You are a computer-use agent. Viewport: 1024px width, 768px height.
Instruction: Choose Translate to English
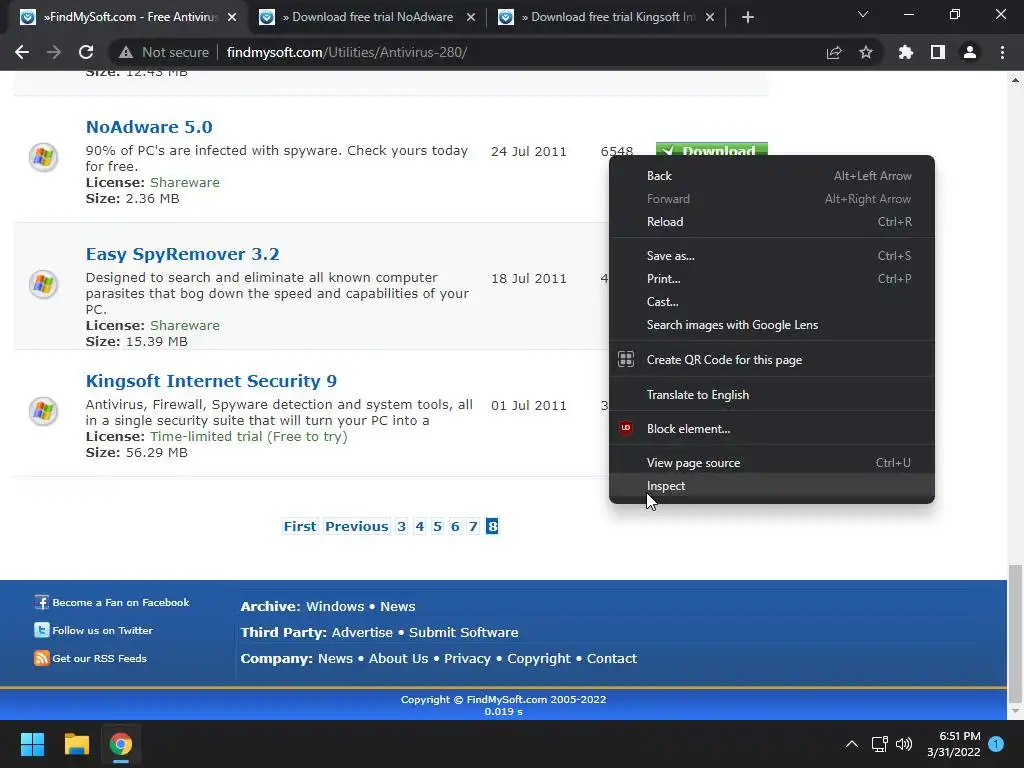point(771,394)
